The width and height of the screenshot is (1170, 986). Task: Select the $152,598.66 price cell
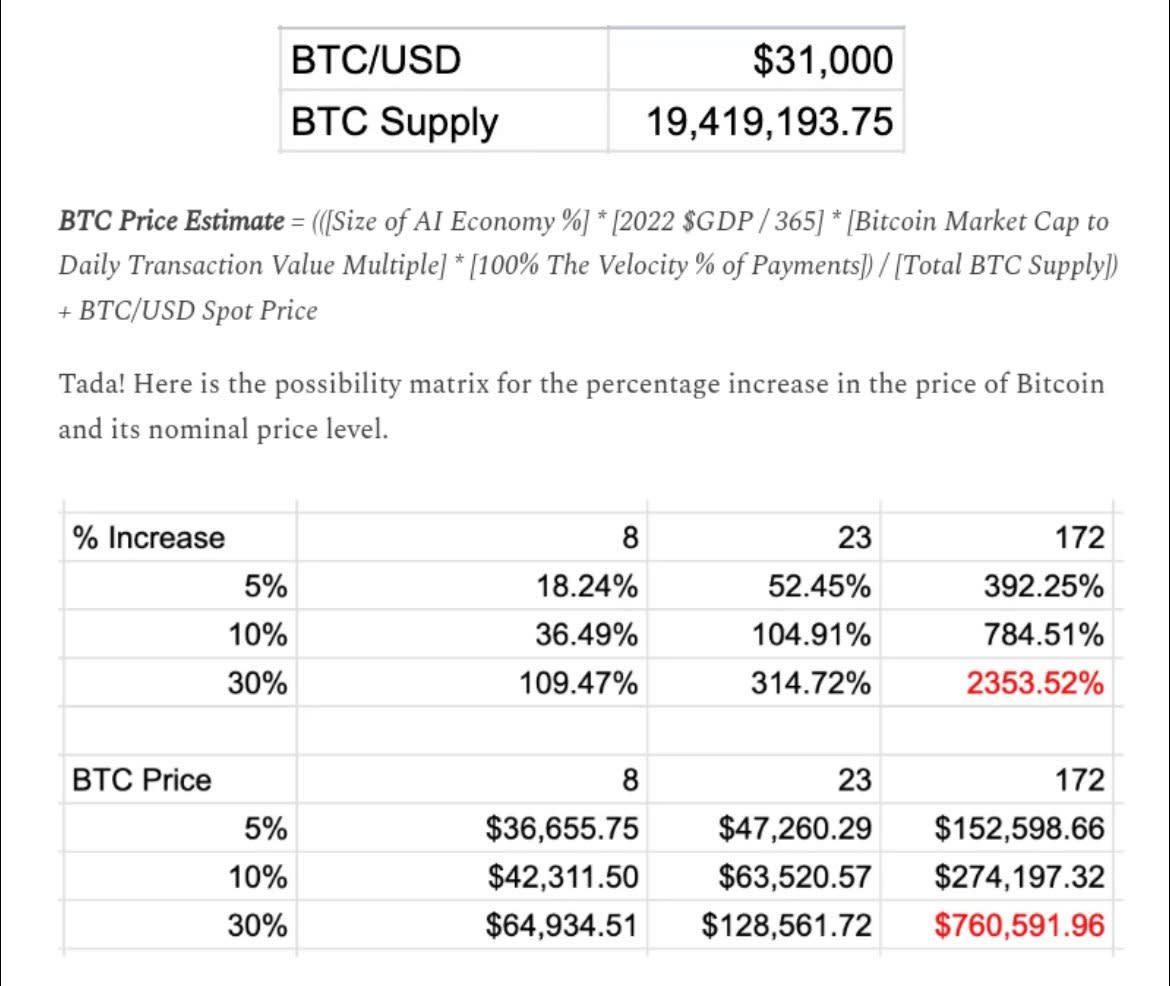(x=1020, y=829)
